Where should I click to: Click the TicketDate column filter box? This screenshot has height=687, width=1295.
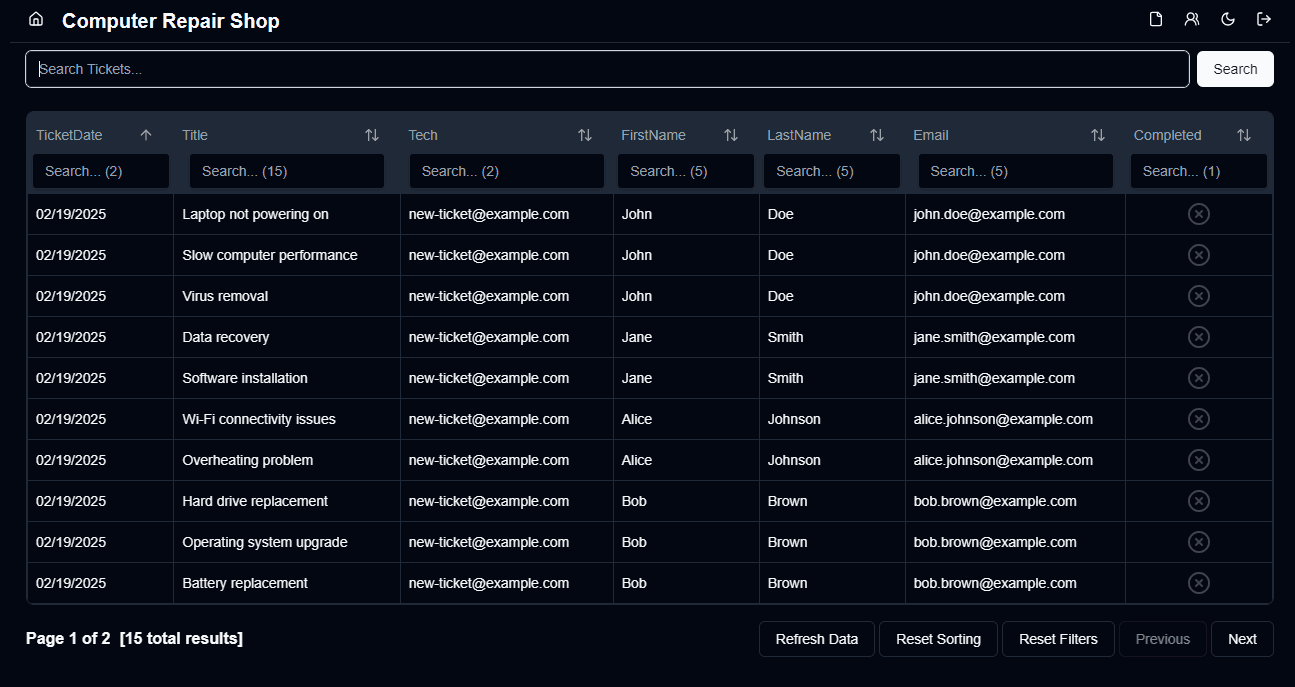coord(101,171)
